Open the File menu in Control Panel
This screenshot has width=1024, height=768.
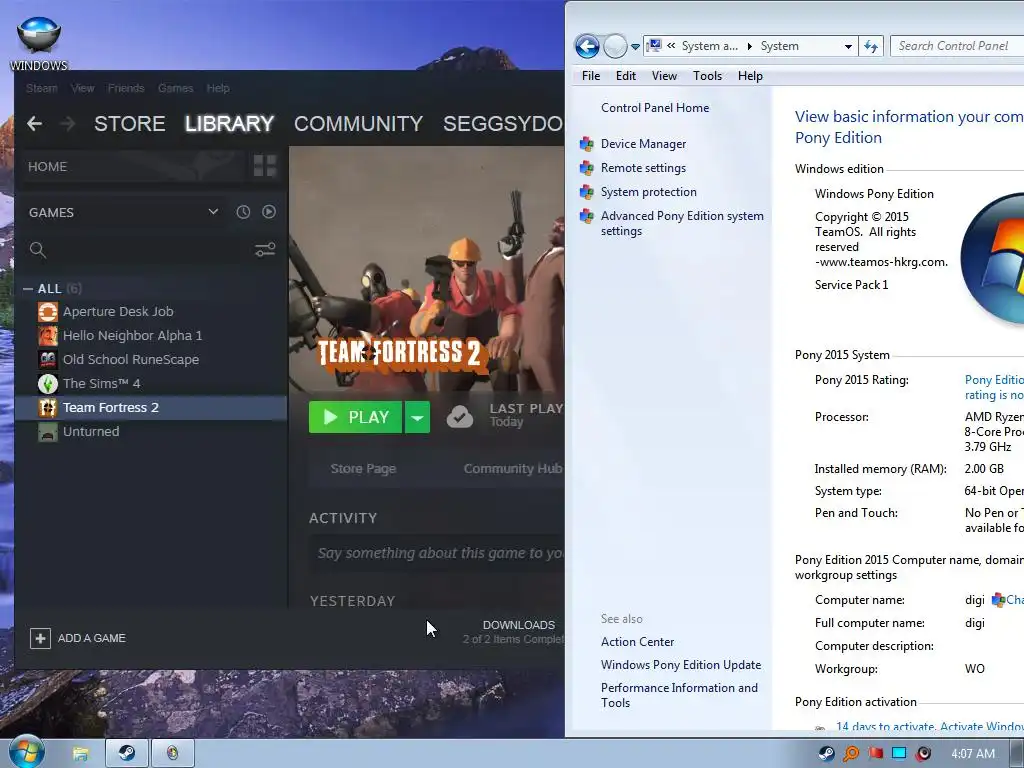click(x=591, y=76)
